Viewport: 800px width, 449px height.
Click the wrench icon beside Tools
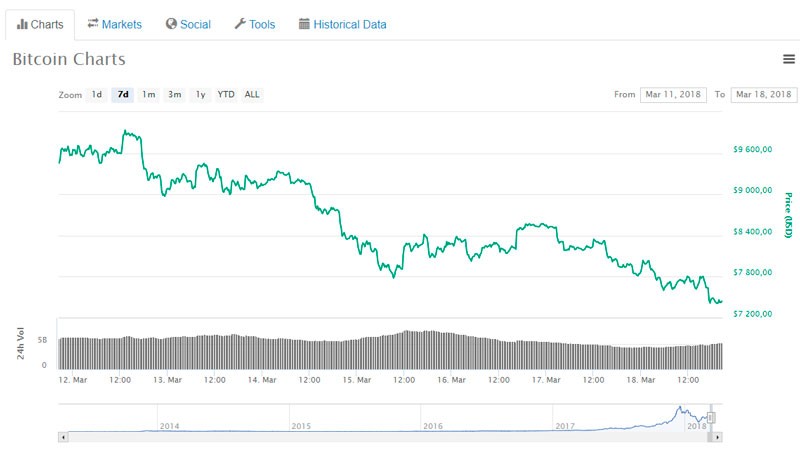coord(240,24)
